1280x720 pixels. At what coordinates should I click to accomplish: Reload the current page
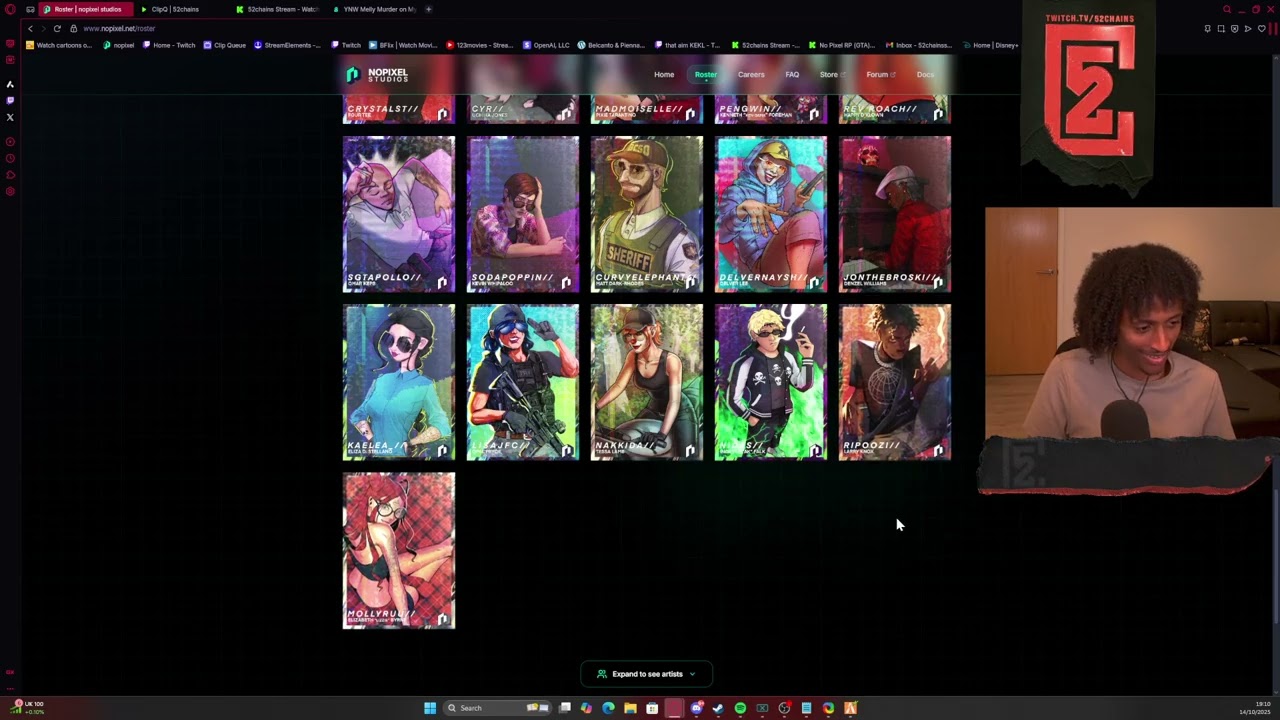click(x=57, y=28)
